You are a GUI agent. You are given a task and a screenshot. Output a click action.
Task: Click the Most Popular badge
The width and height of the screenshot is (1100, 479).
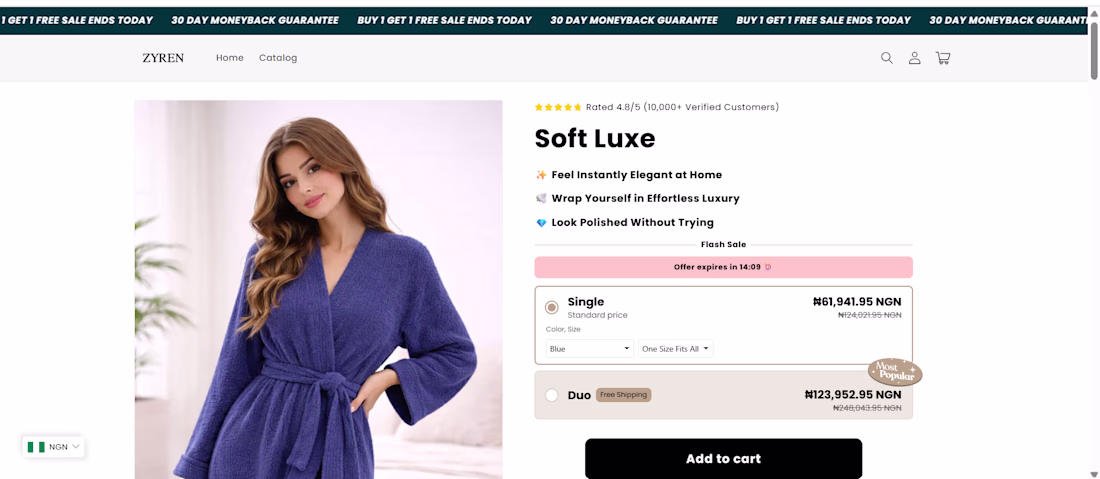(894, 372)
